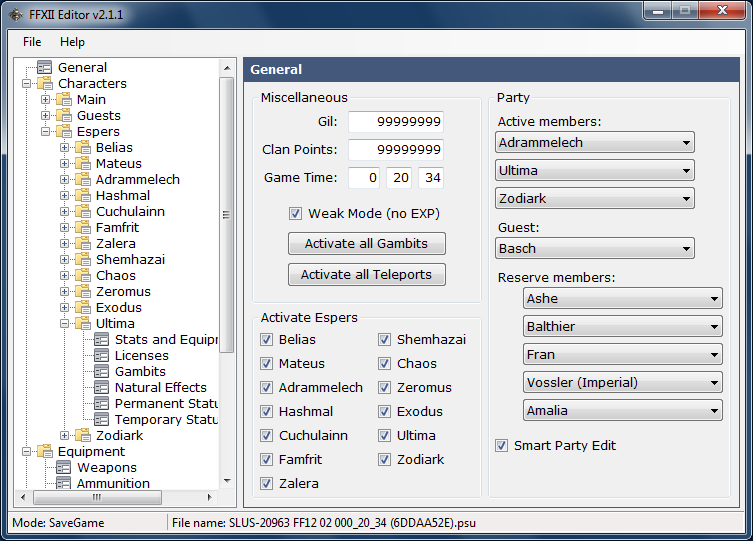
Task: Uncheck the Zodiark esper checkbox
Action: 384,459
